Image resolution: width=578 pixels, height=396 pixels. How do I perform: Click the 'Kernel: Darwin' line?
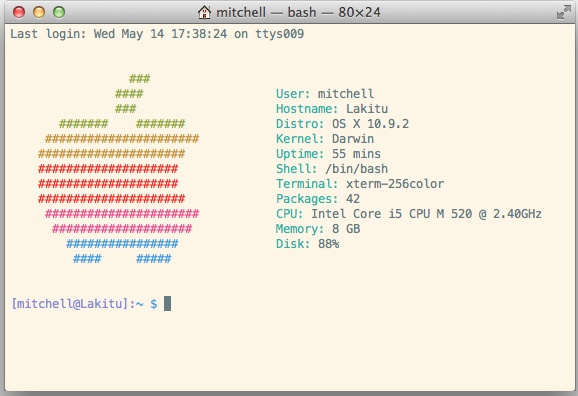[x=325, y=139]
